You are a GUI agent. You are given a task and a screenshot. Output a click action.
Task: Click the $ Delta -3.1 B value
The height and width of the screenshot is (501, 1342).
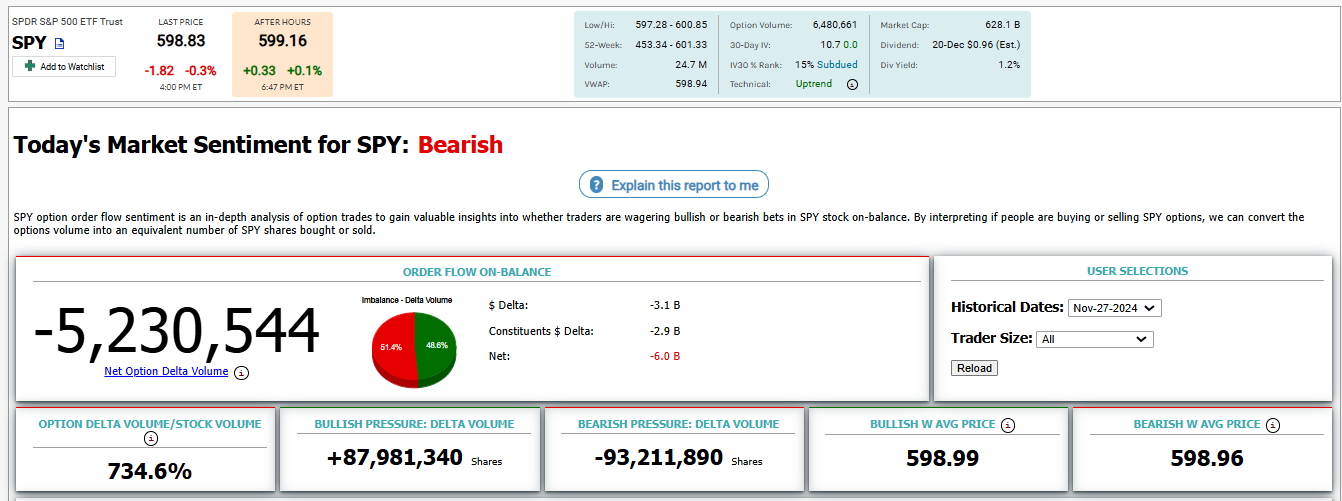click(x=665, y=305)
